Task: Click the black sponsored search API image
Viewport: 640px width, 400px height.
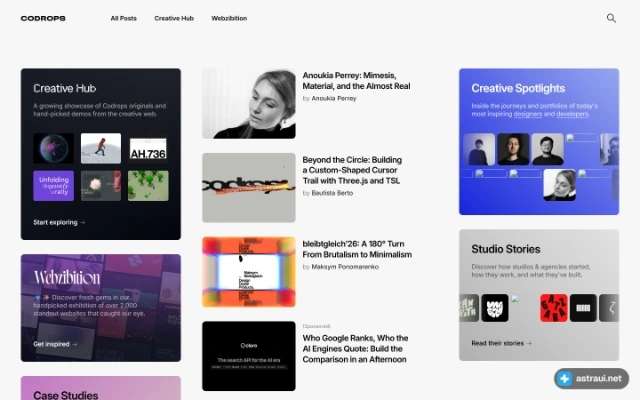Action: pos(249,356)
